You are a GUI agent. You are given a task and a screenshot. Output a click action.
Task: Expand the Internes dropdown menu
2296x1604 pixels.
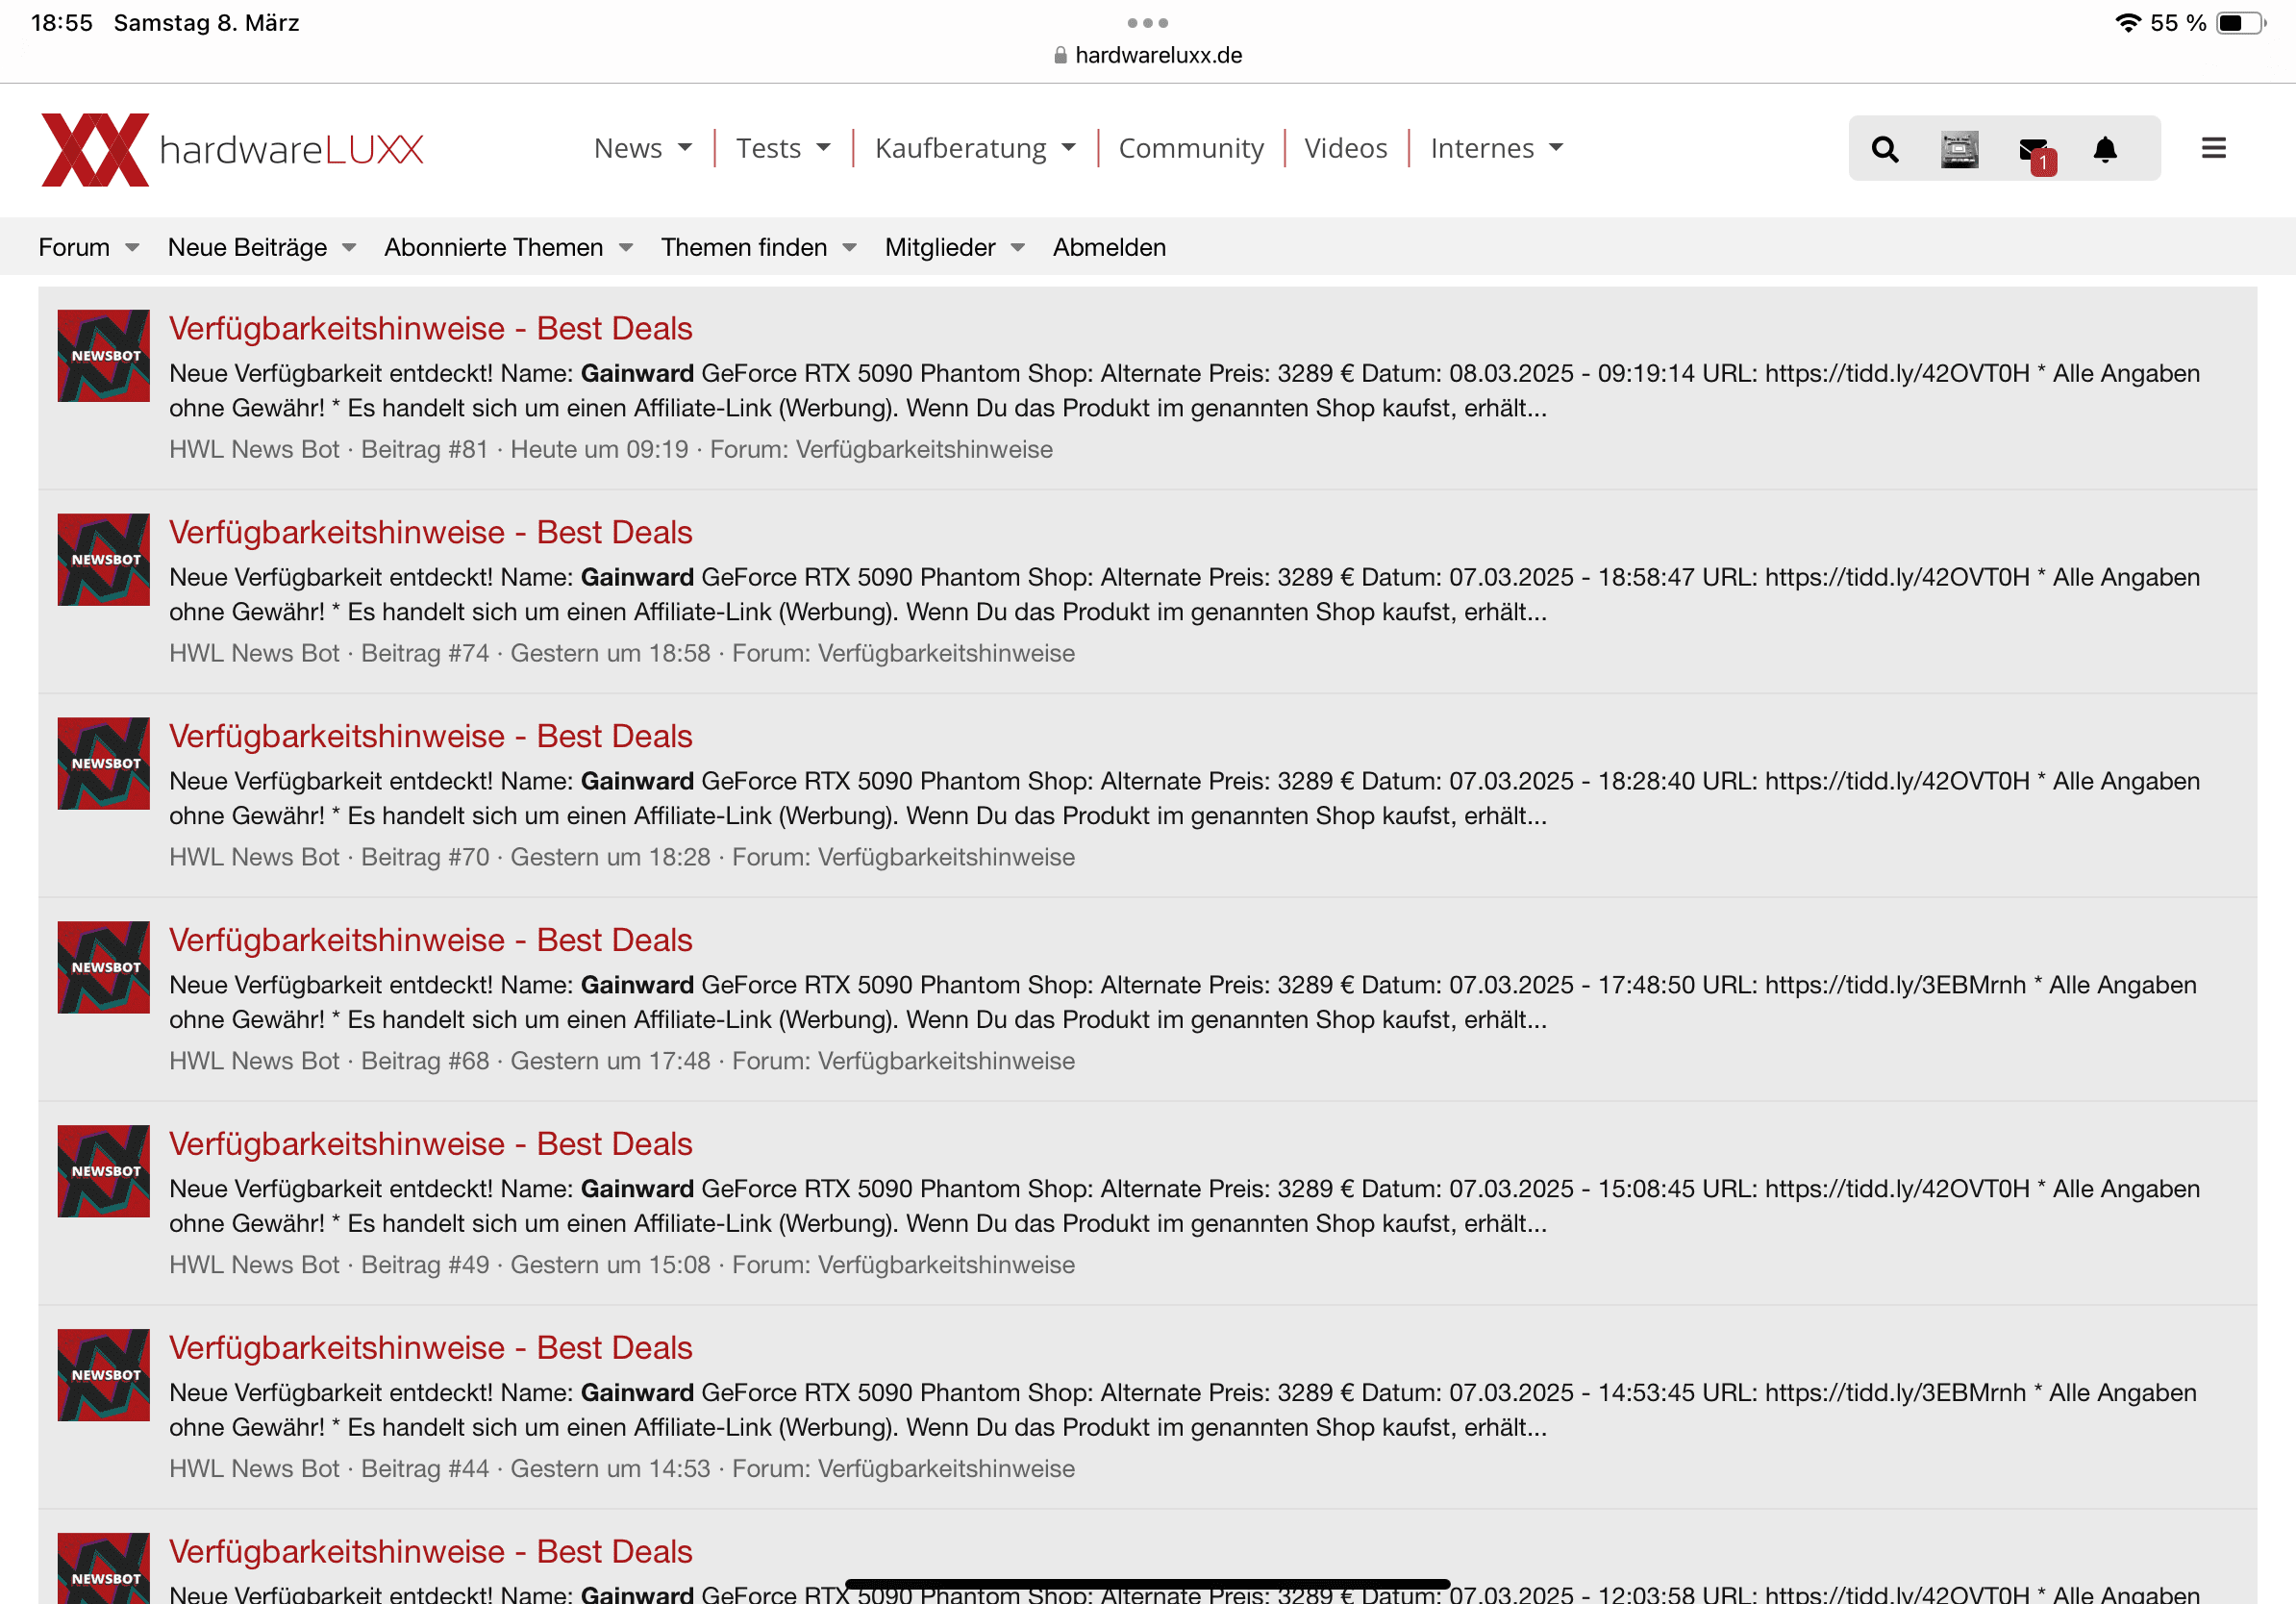point(1496,148)
